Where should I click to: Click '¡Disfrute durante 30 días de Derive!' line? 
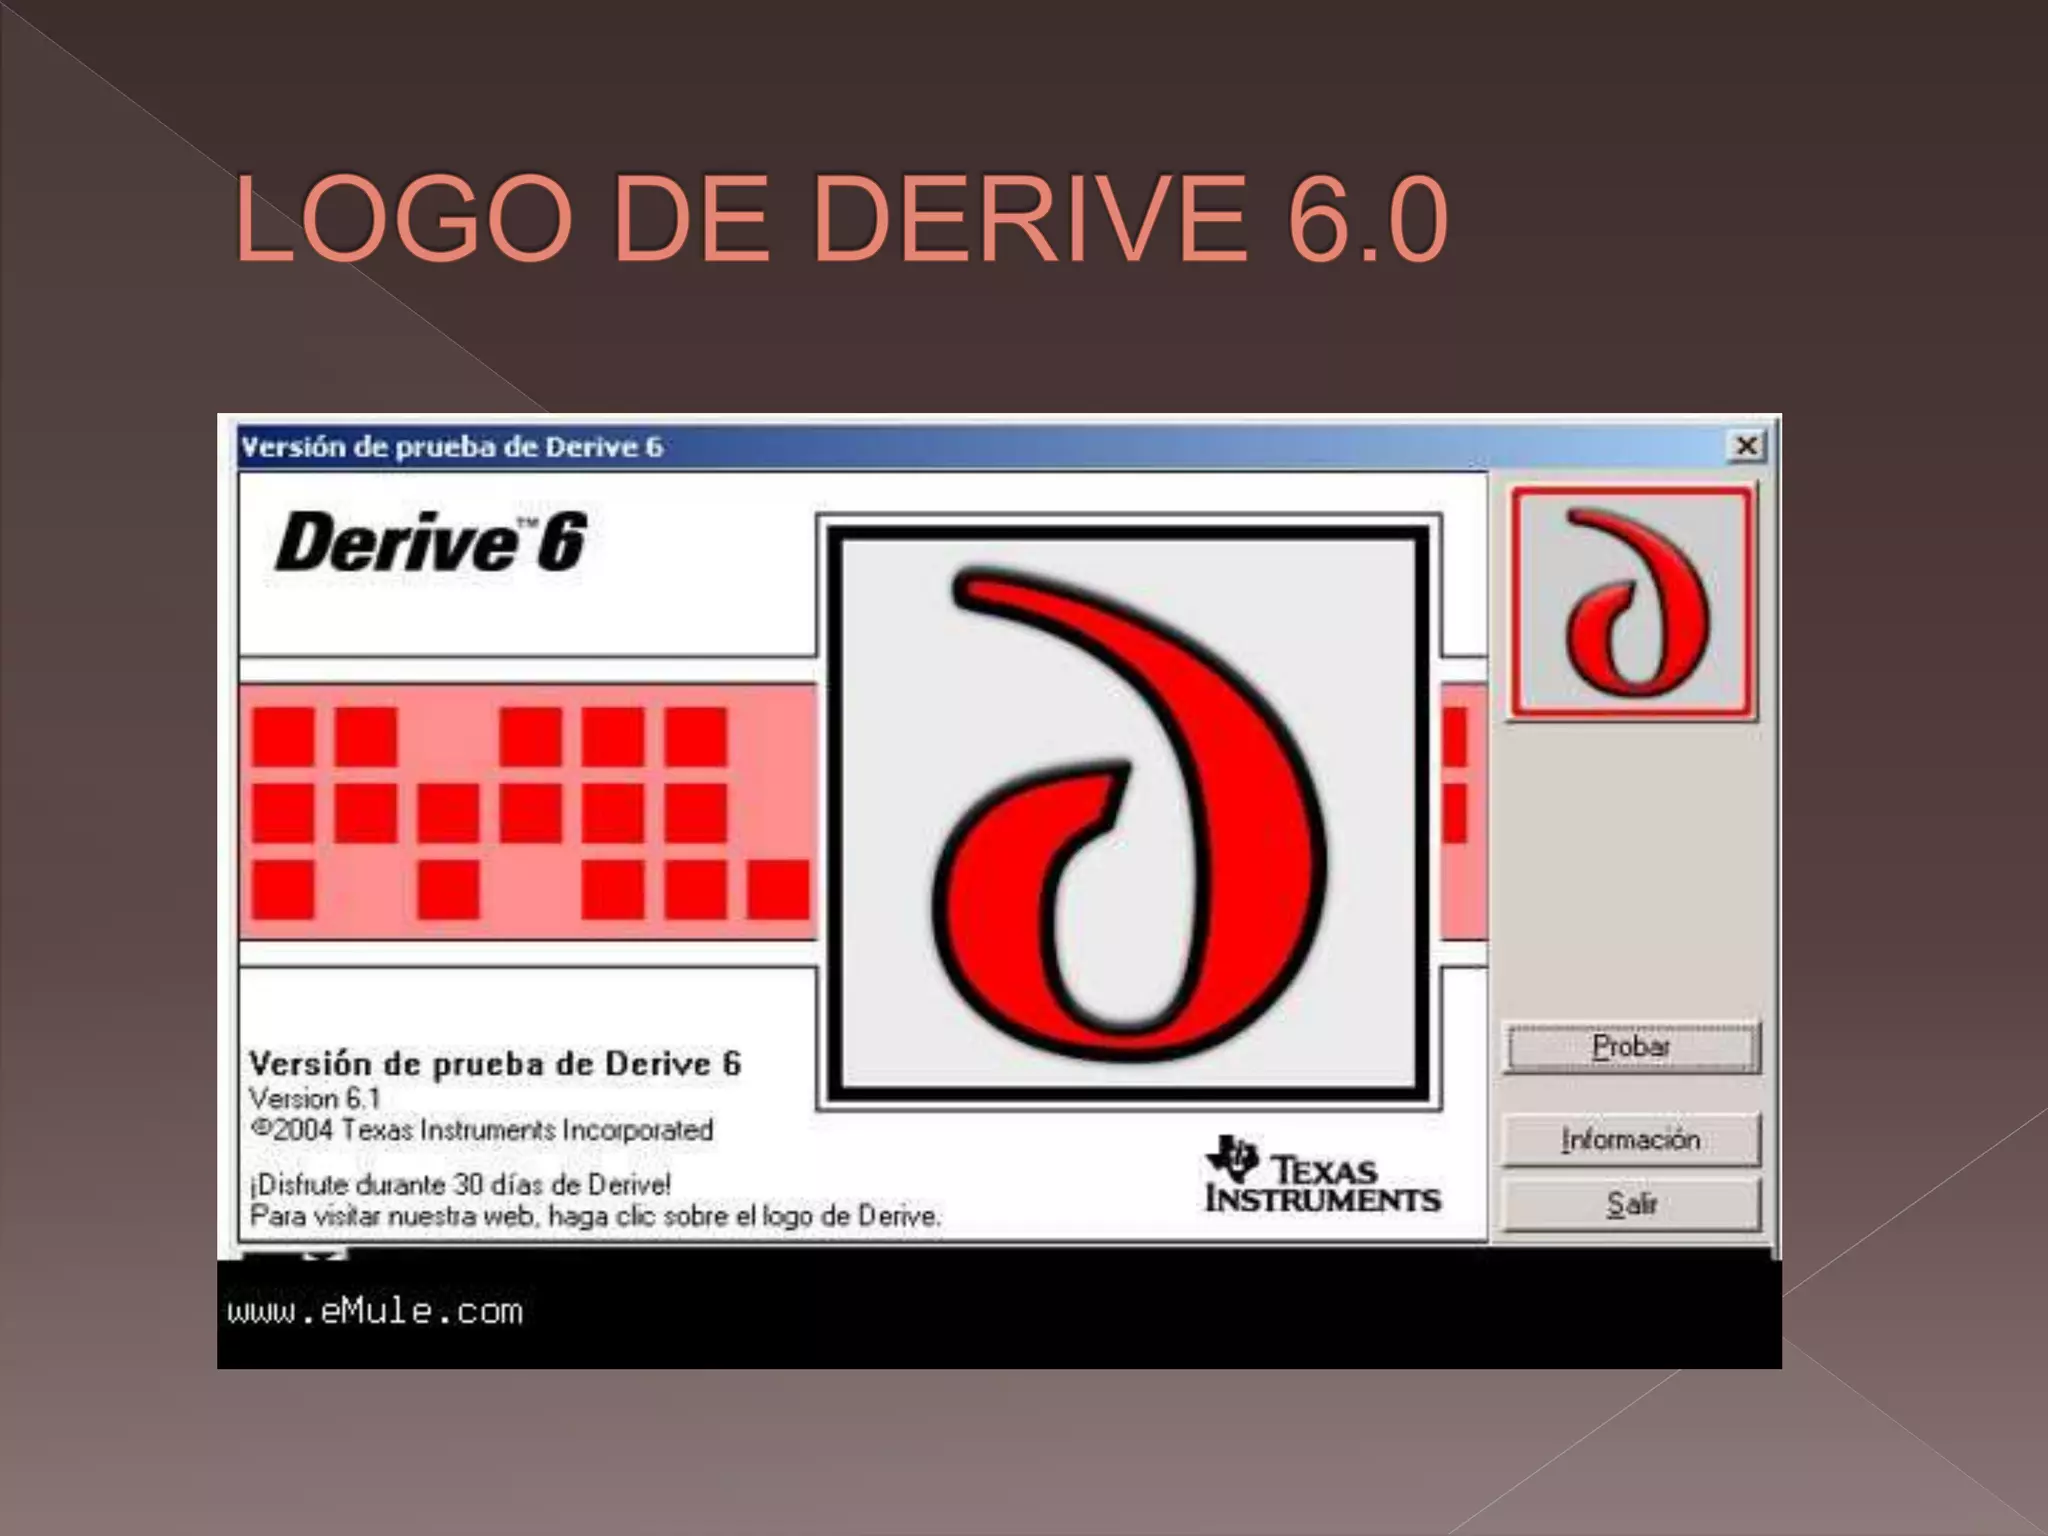coord(460,1185)
